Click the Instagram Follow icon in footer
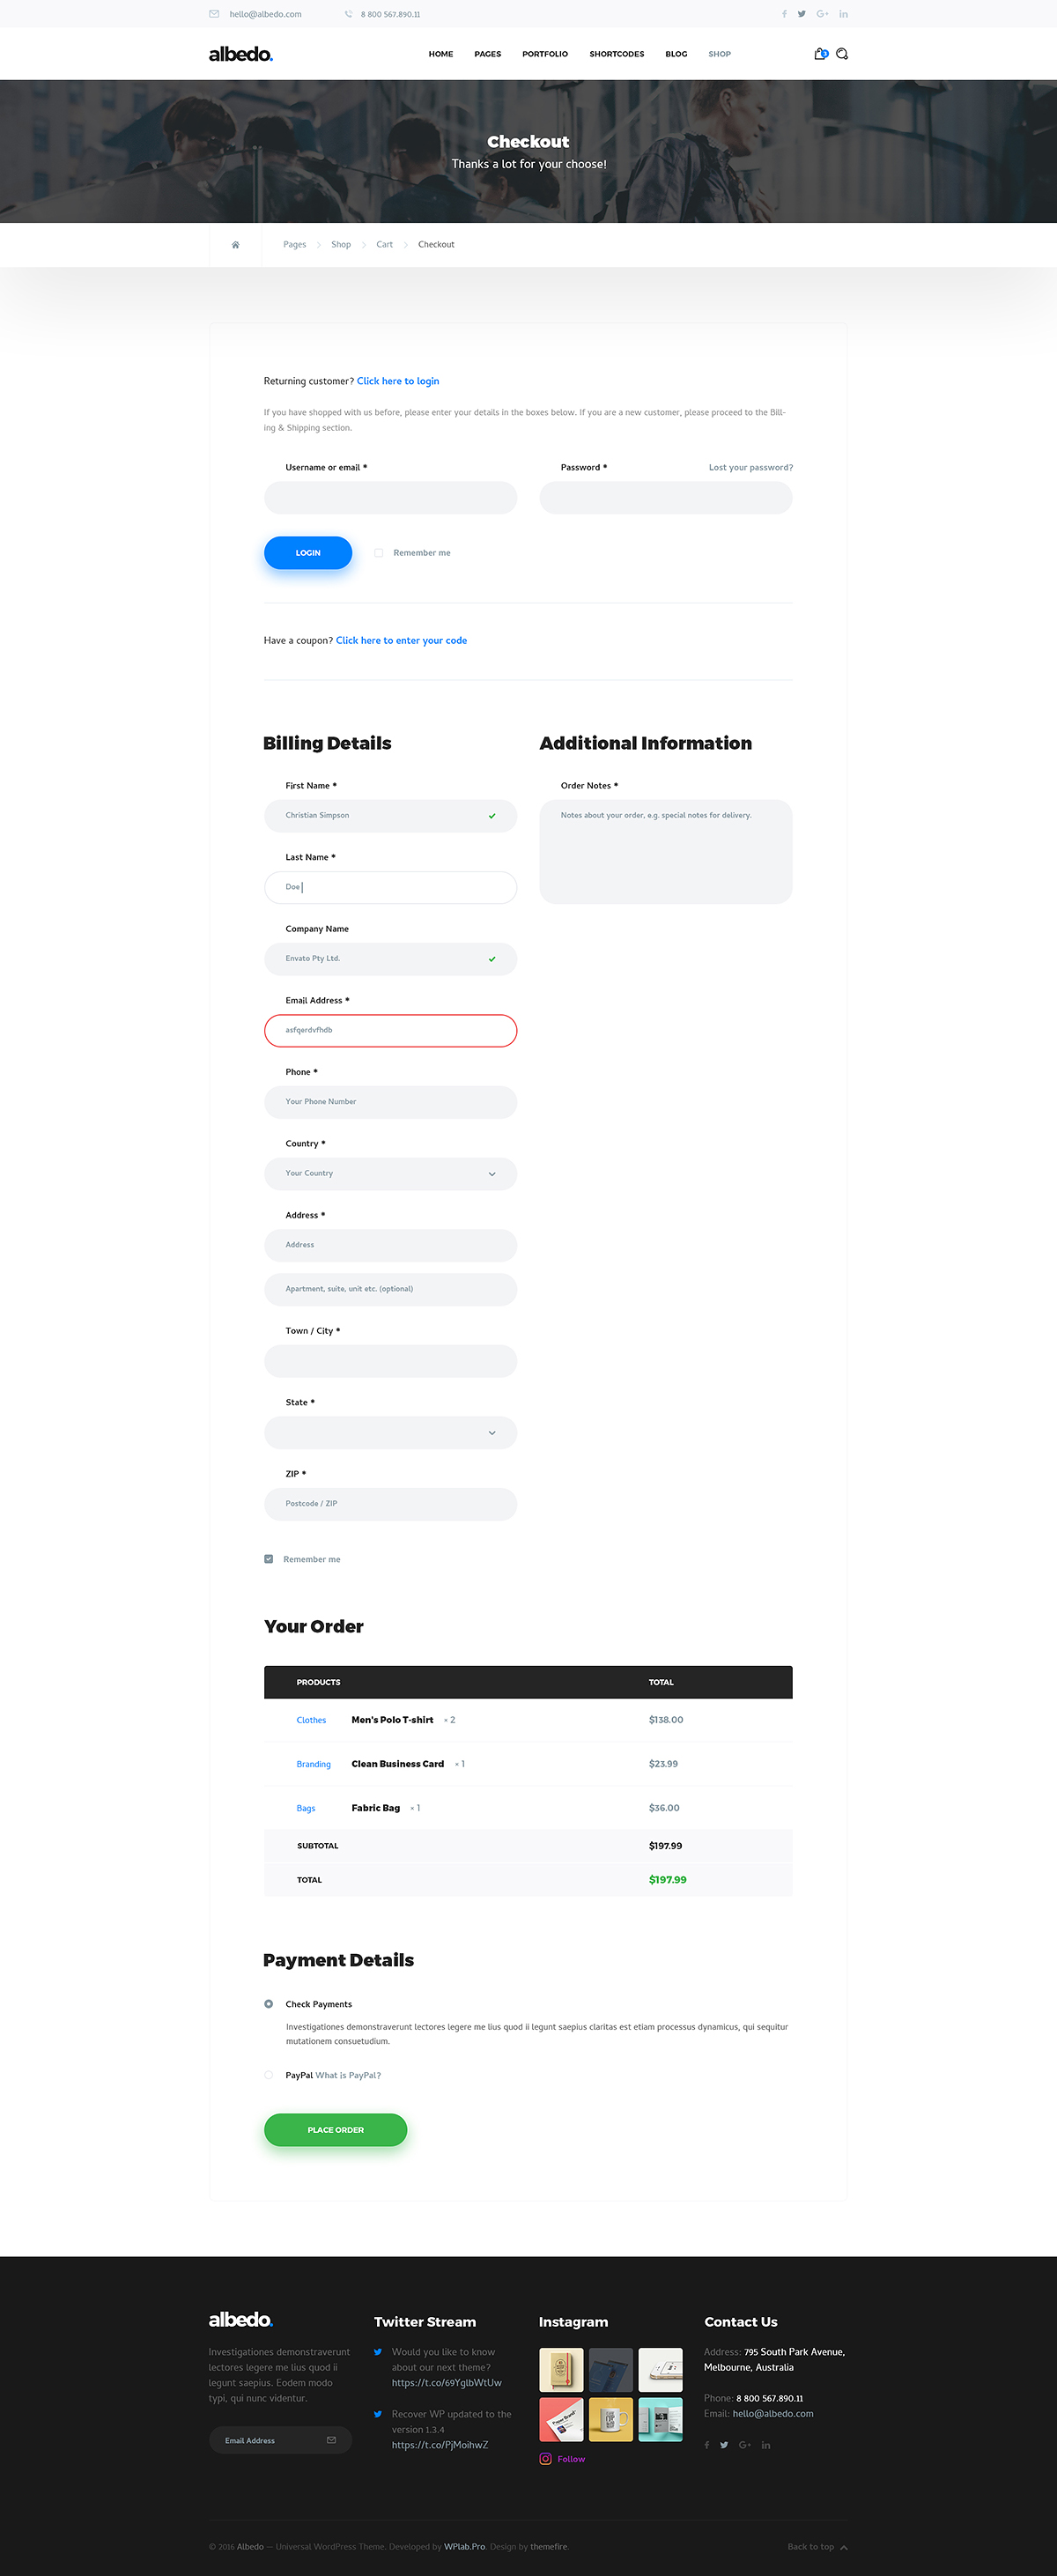The height and width of the screenshot is (2576, 1057). (545, 2459)
